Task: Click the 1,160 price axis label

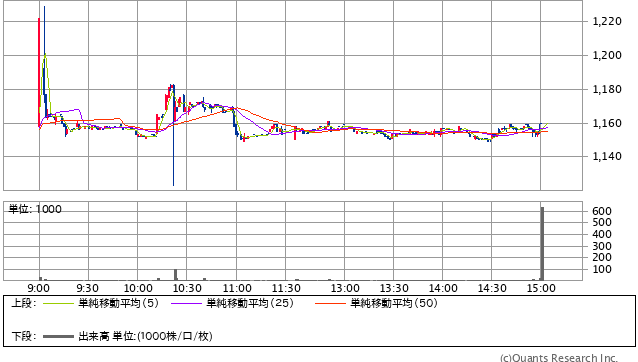Action: [x=607, y=123]
